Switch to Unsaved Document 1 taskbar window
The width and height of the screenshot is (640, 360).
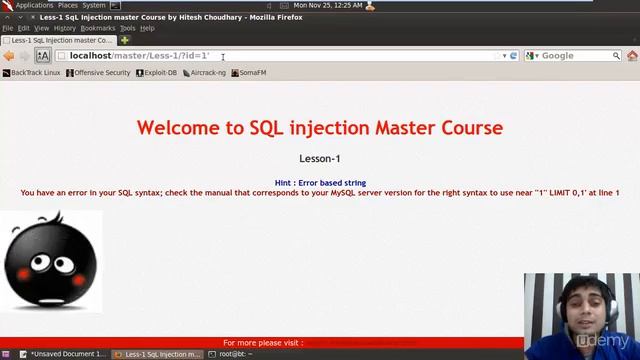click(63, 354)
